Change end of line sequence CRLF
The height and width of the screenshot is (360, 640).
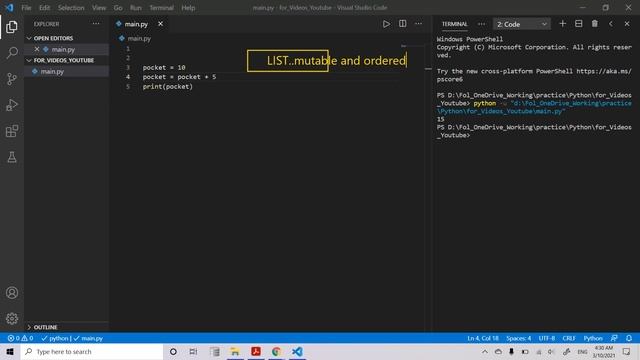(x=569, y=338)
